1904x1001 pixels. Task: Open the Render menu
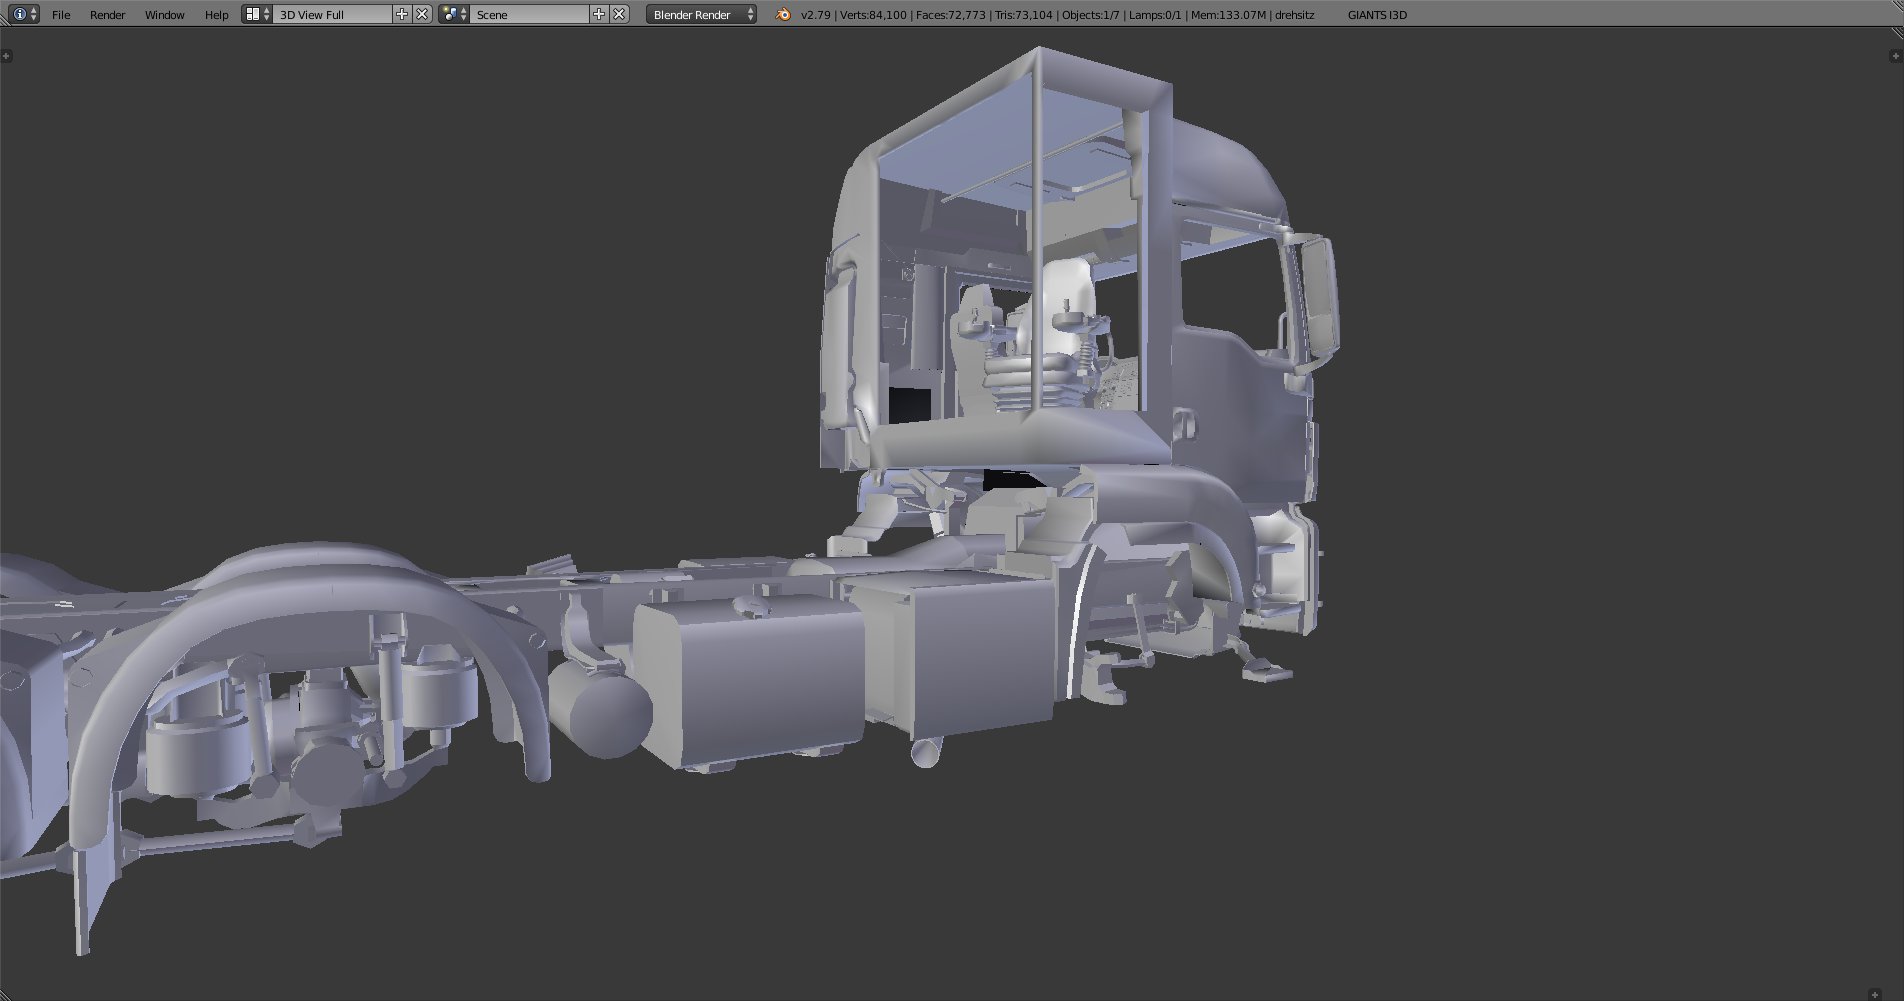[x=107, y=15]
